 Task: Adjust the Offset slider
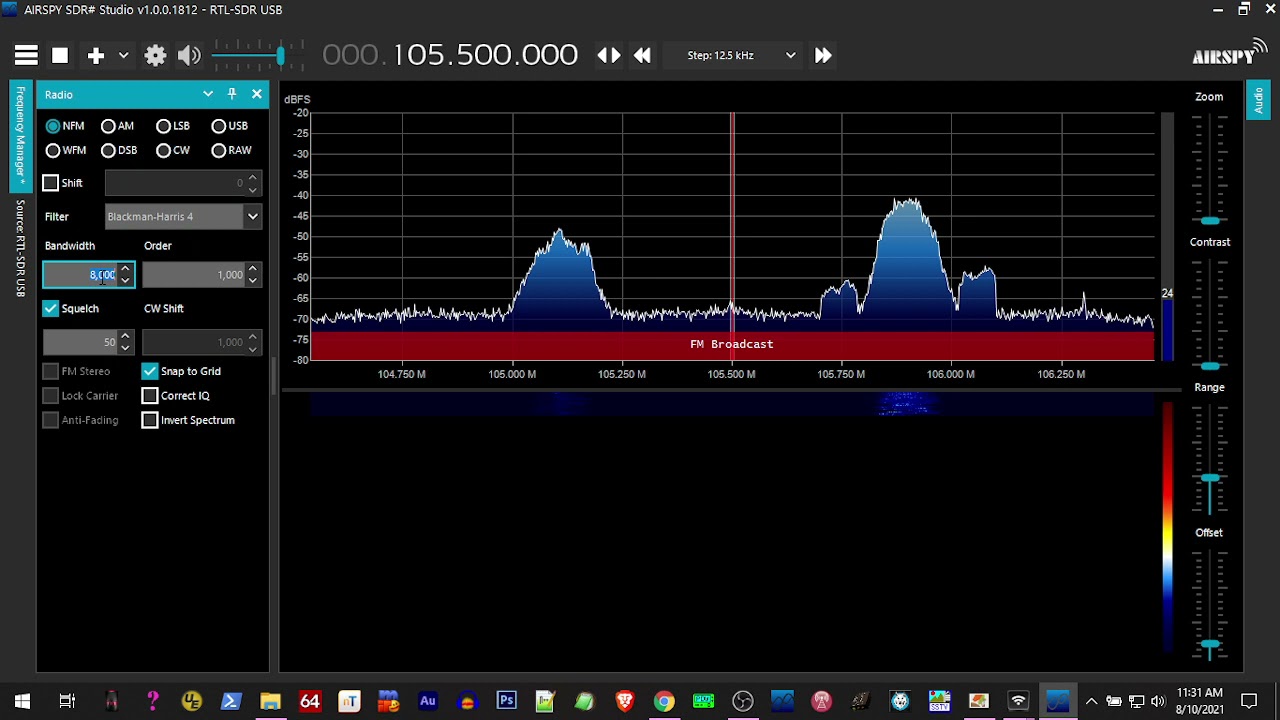(x=1210, y=645)
